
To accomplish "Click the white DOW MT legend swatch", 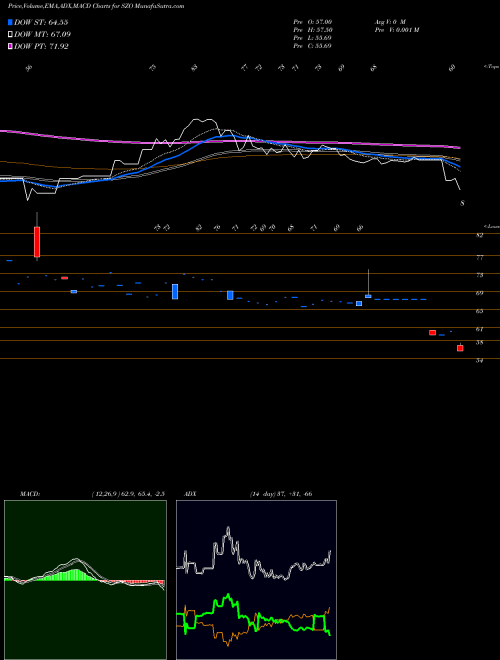I will coord(10,35).
